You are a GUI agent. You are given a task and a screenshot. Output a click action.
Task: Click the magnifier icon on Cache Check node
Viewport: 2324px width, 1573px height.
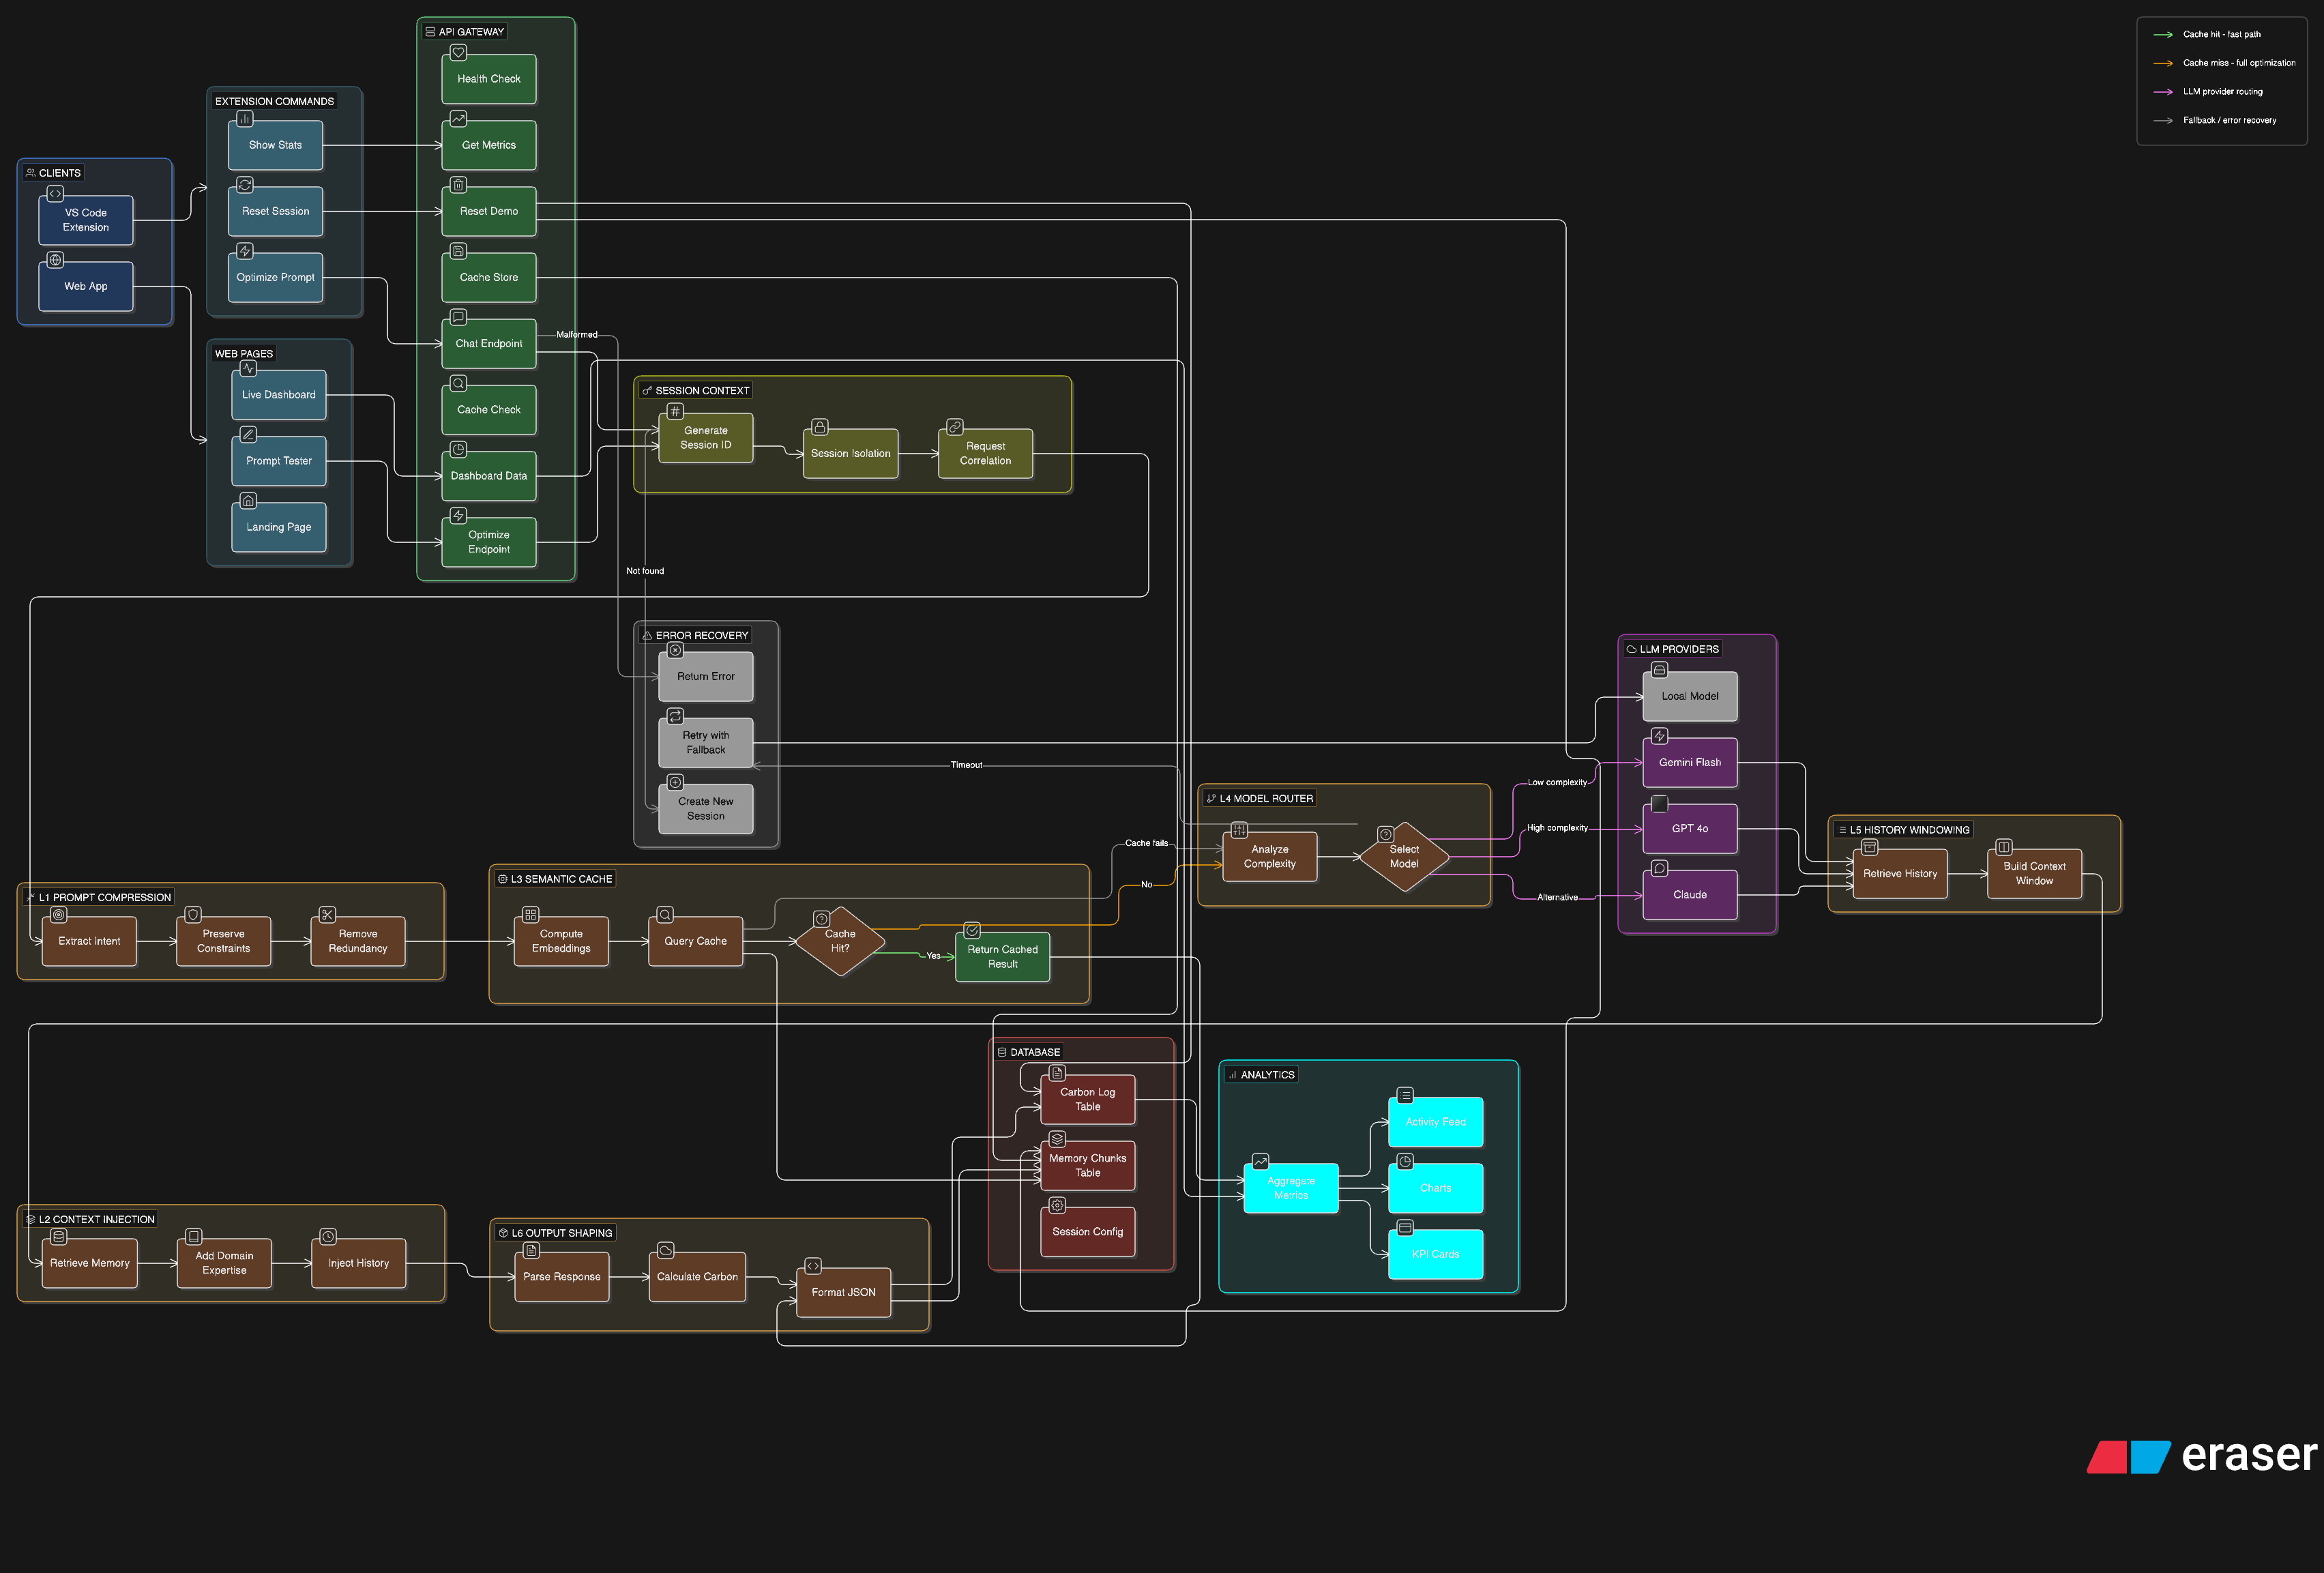click(459, 383)
